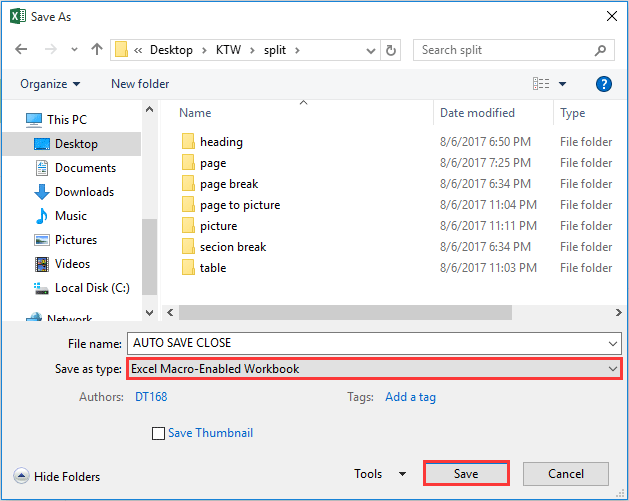This screenshot has height=501, width=629.
Task: Select the Downloads folder in sidebar
Action: [x=84, y=192]
